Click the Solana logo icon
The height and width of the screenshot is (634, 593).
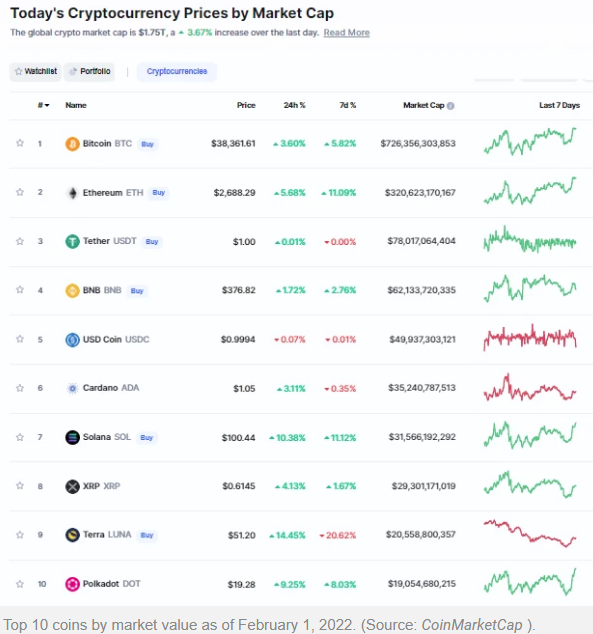point(72,437)
